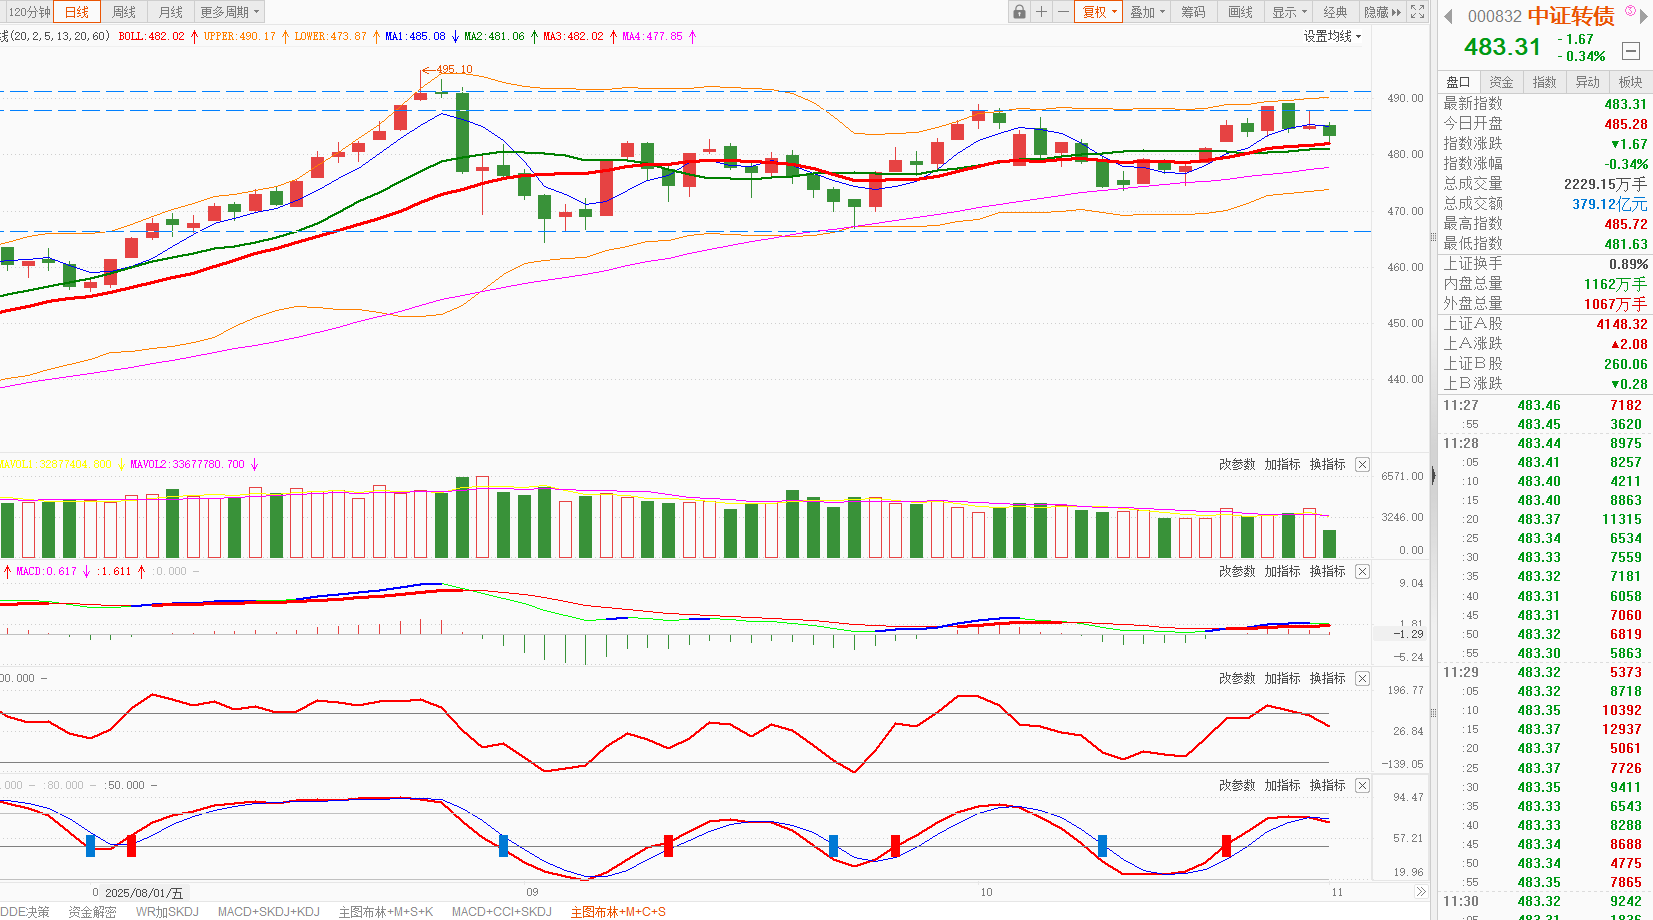Viewport: 1653px width, 920px height.
Task: Click 换指标 in the volume panel
Action: tap(1327, 464)
